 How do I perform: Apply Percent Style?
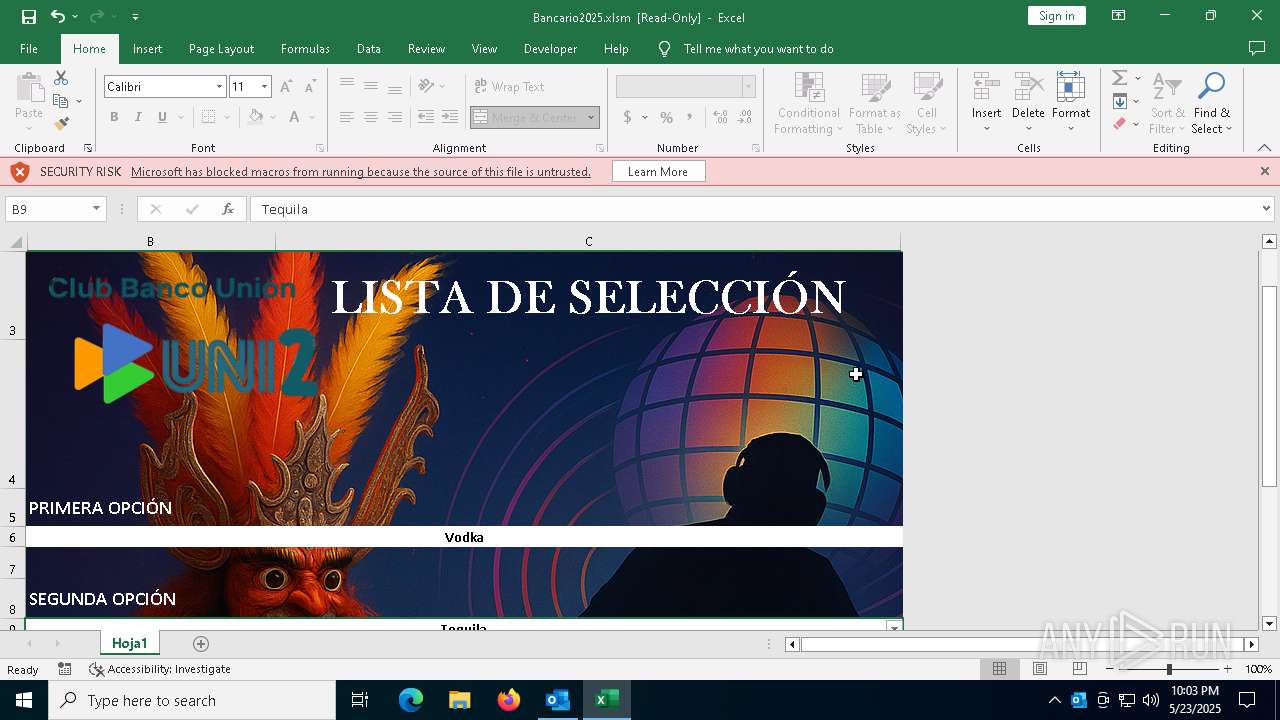point(666,117)
